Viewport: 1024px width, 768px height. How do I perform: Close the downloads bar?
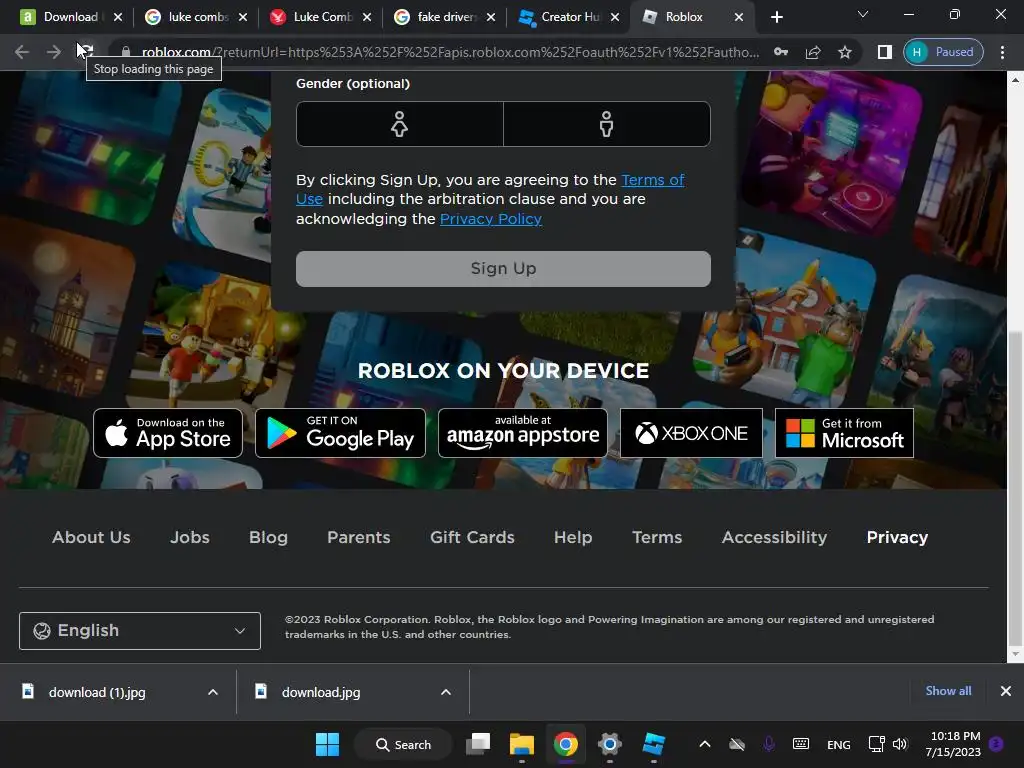1006,691
